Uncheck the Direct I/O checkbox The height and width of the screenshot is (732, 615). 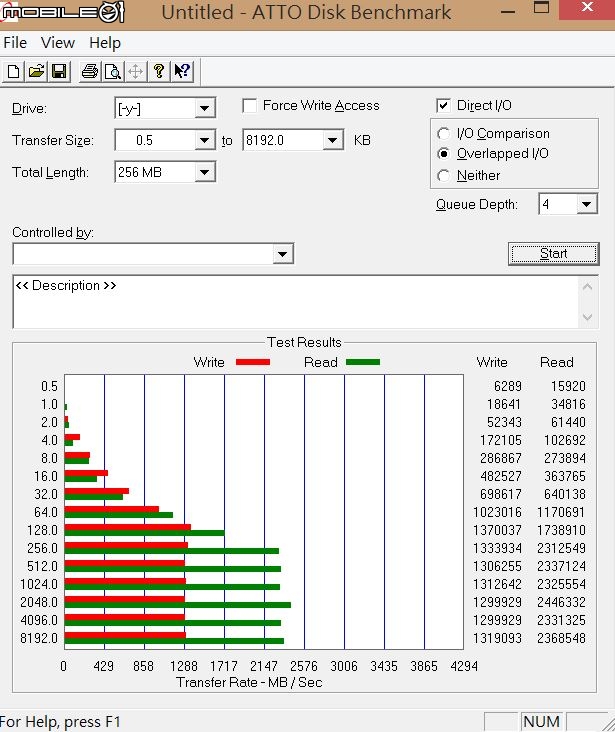(443, 106)
